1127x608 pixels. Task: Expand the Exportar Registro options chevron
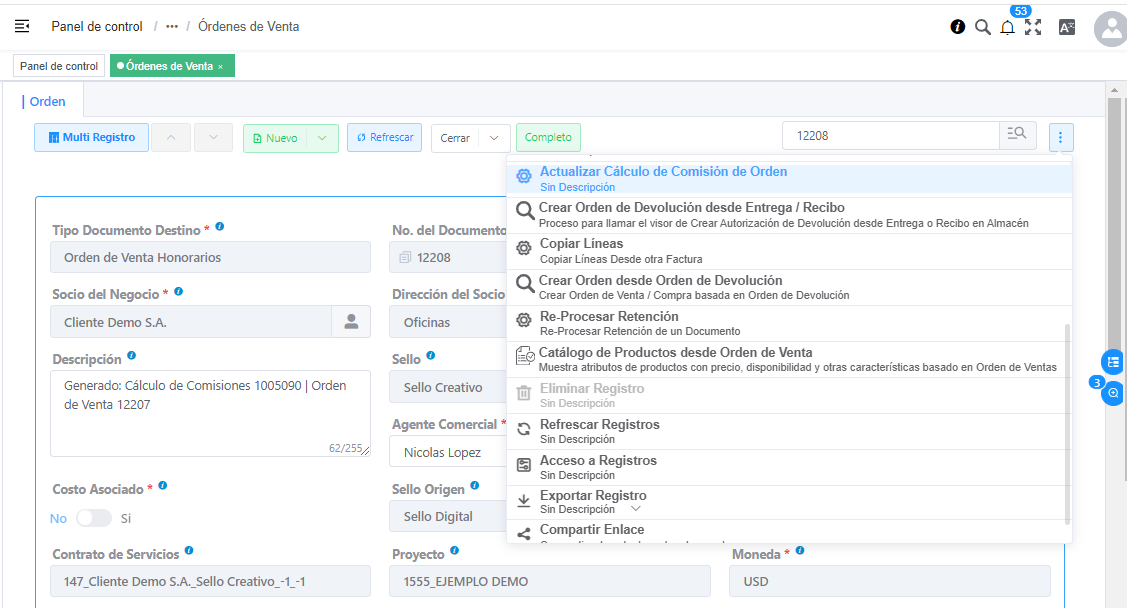tap(634, 509)
